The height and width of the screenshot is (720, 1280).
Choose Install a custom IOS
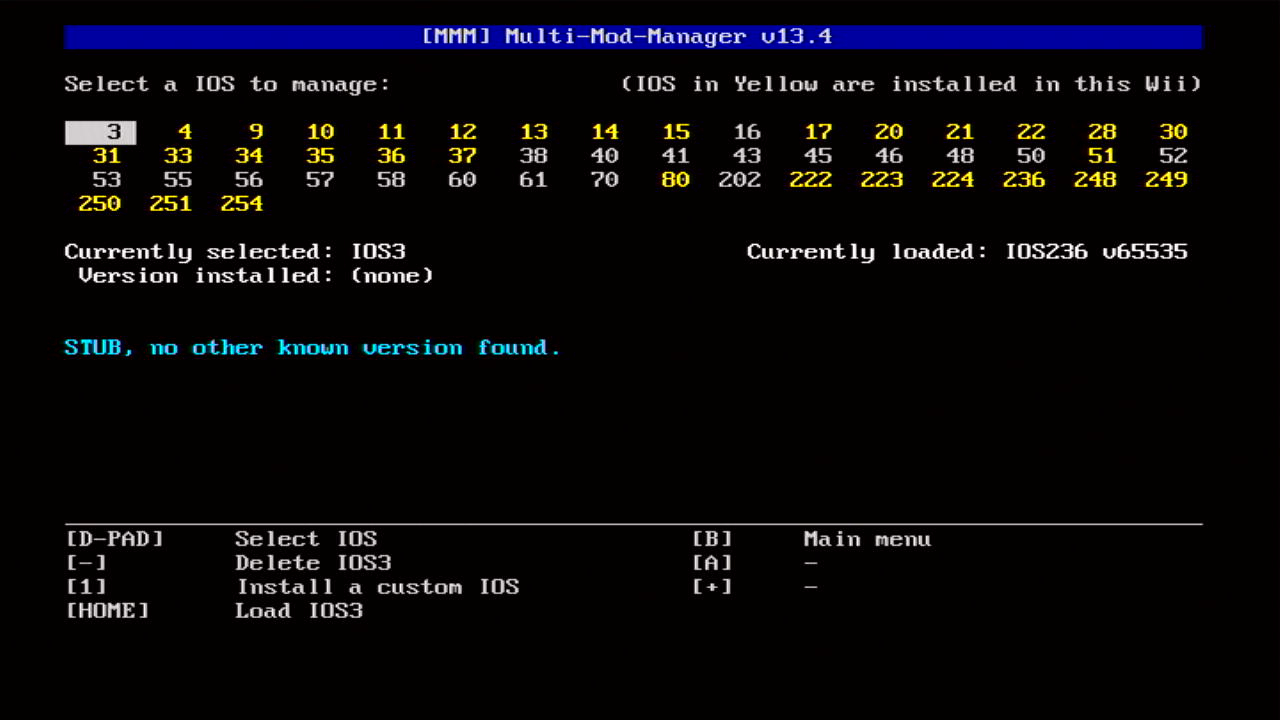[x=378, y=587]
